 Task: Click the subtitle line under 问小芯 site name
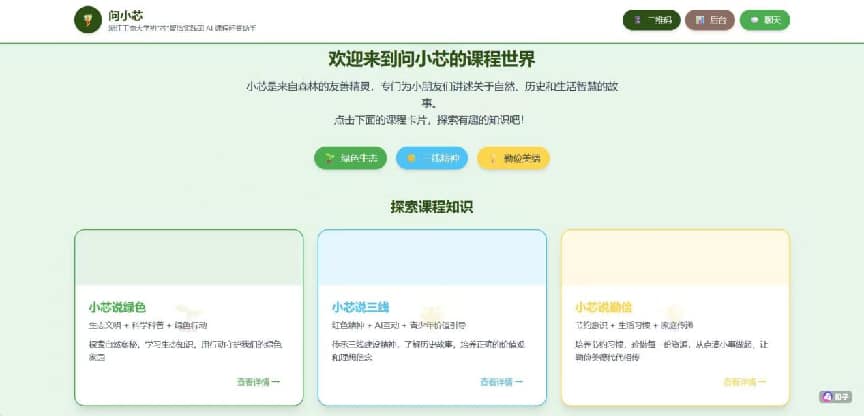coord(182,28)
